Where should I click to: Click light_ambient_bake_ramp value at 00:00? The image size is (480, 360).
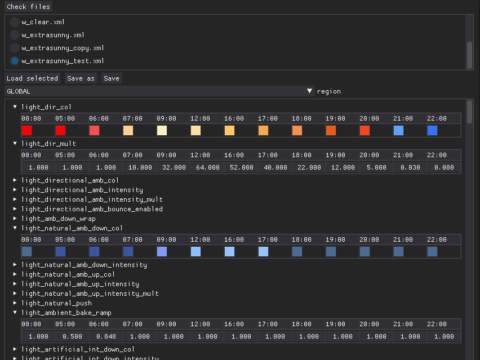point(38,337)
